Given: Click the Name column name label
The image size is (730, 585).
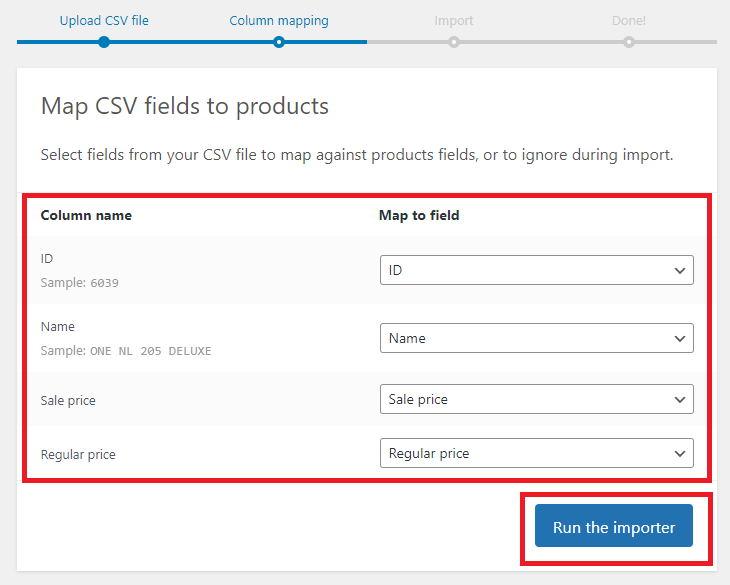Looking at the screenshot, I should (x=58, y=327).
